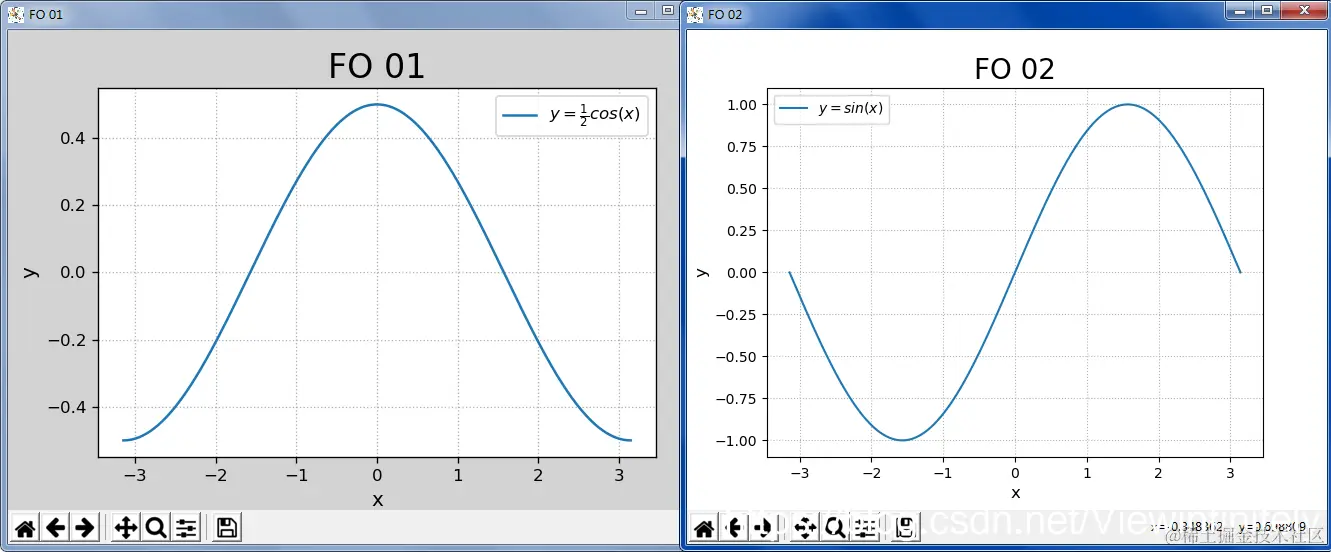Click the −1.00 y-tick label in FO 02

point(736,441)
